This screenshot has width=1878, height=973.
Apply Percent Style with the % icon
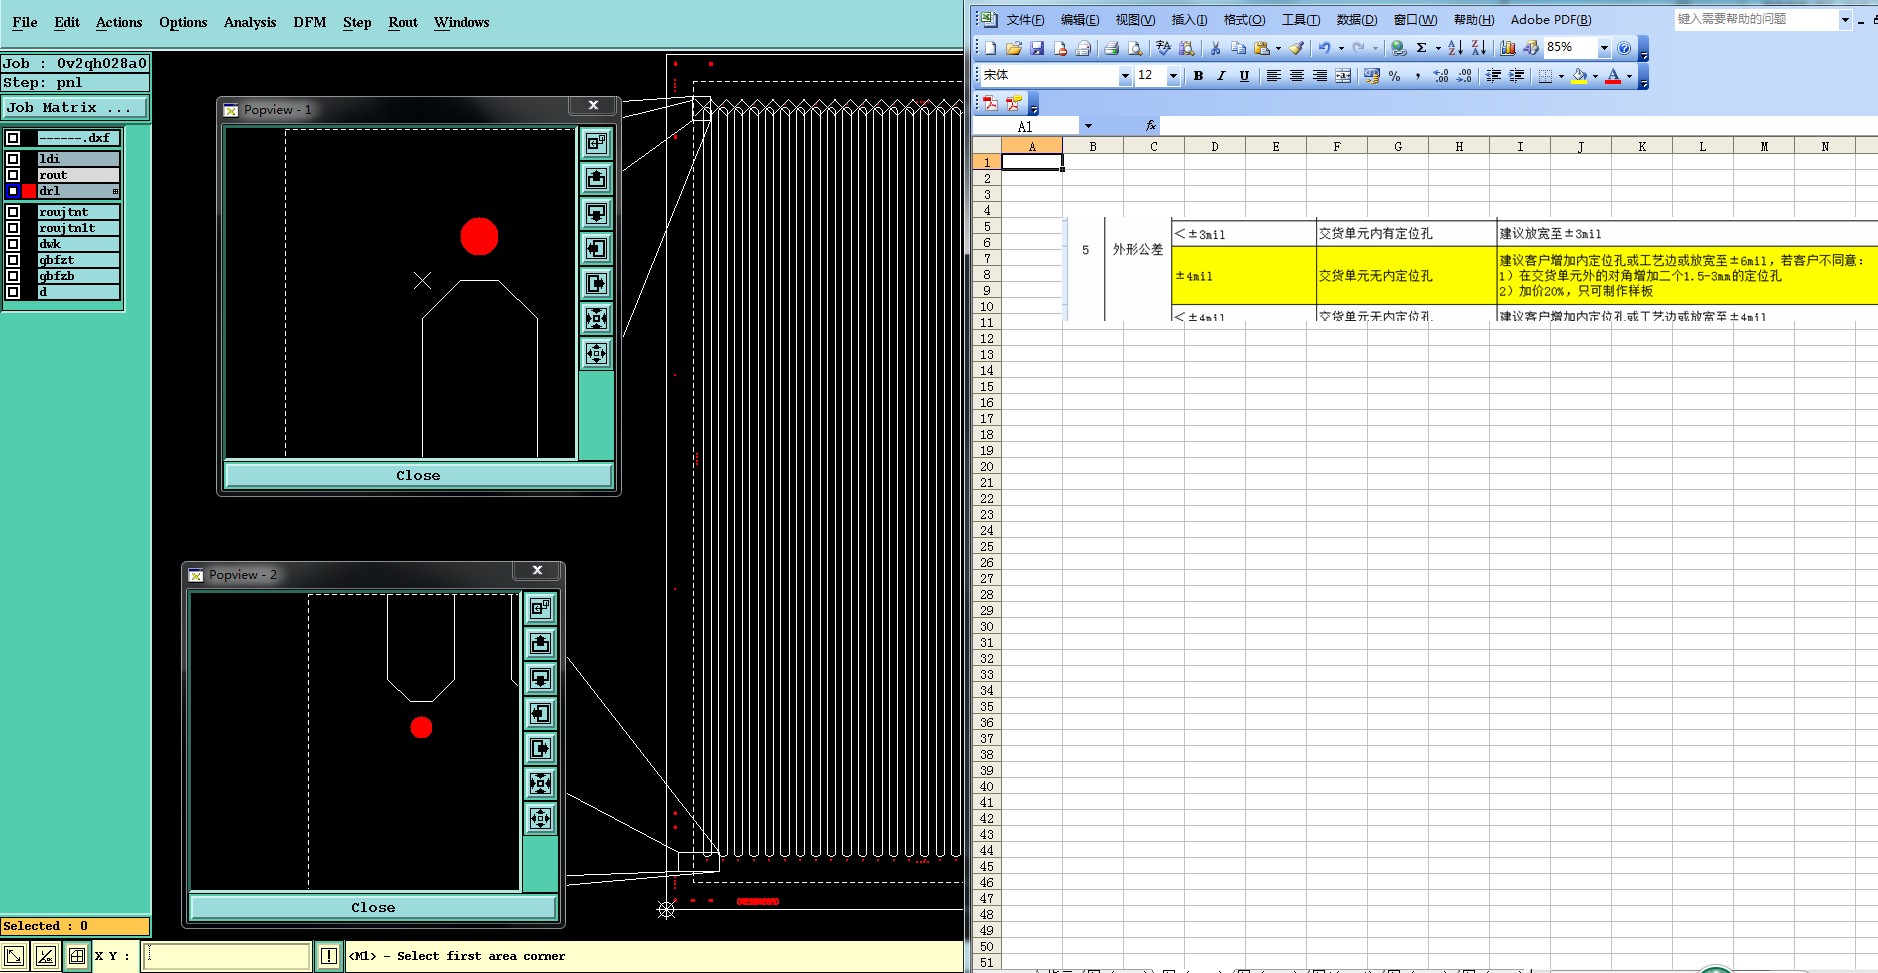(x=1394, y=76)
